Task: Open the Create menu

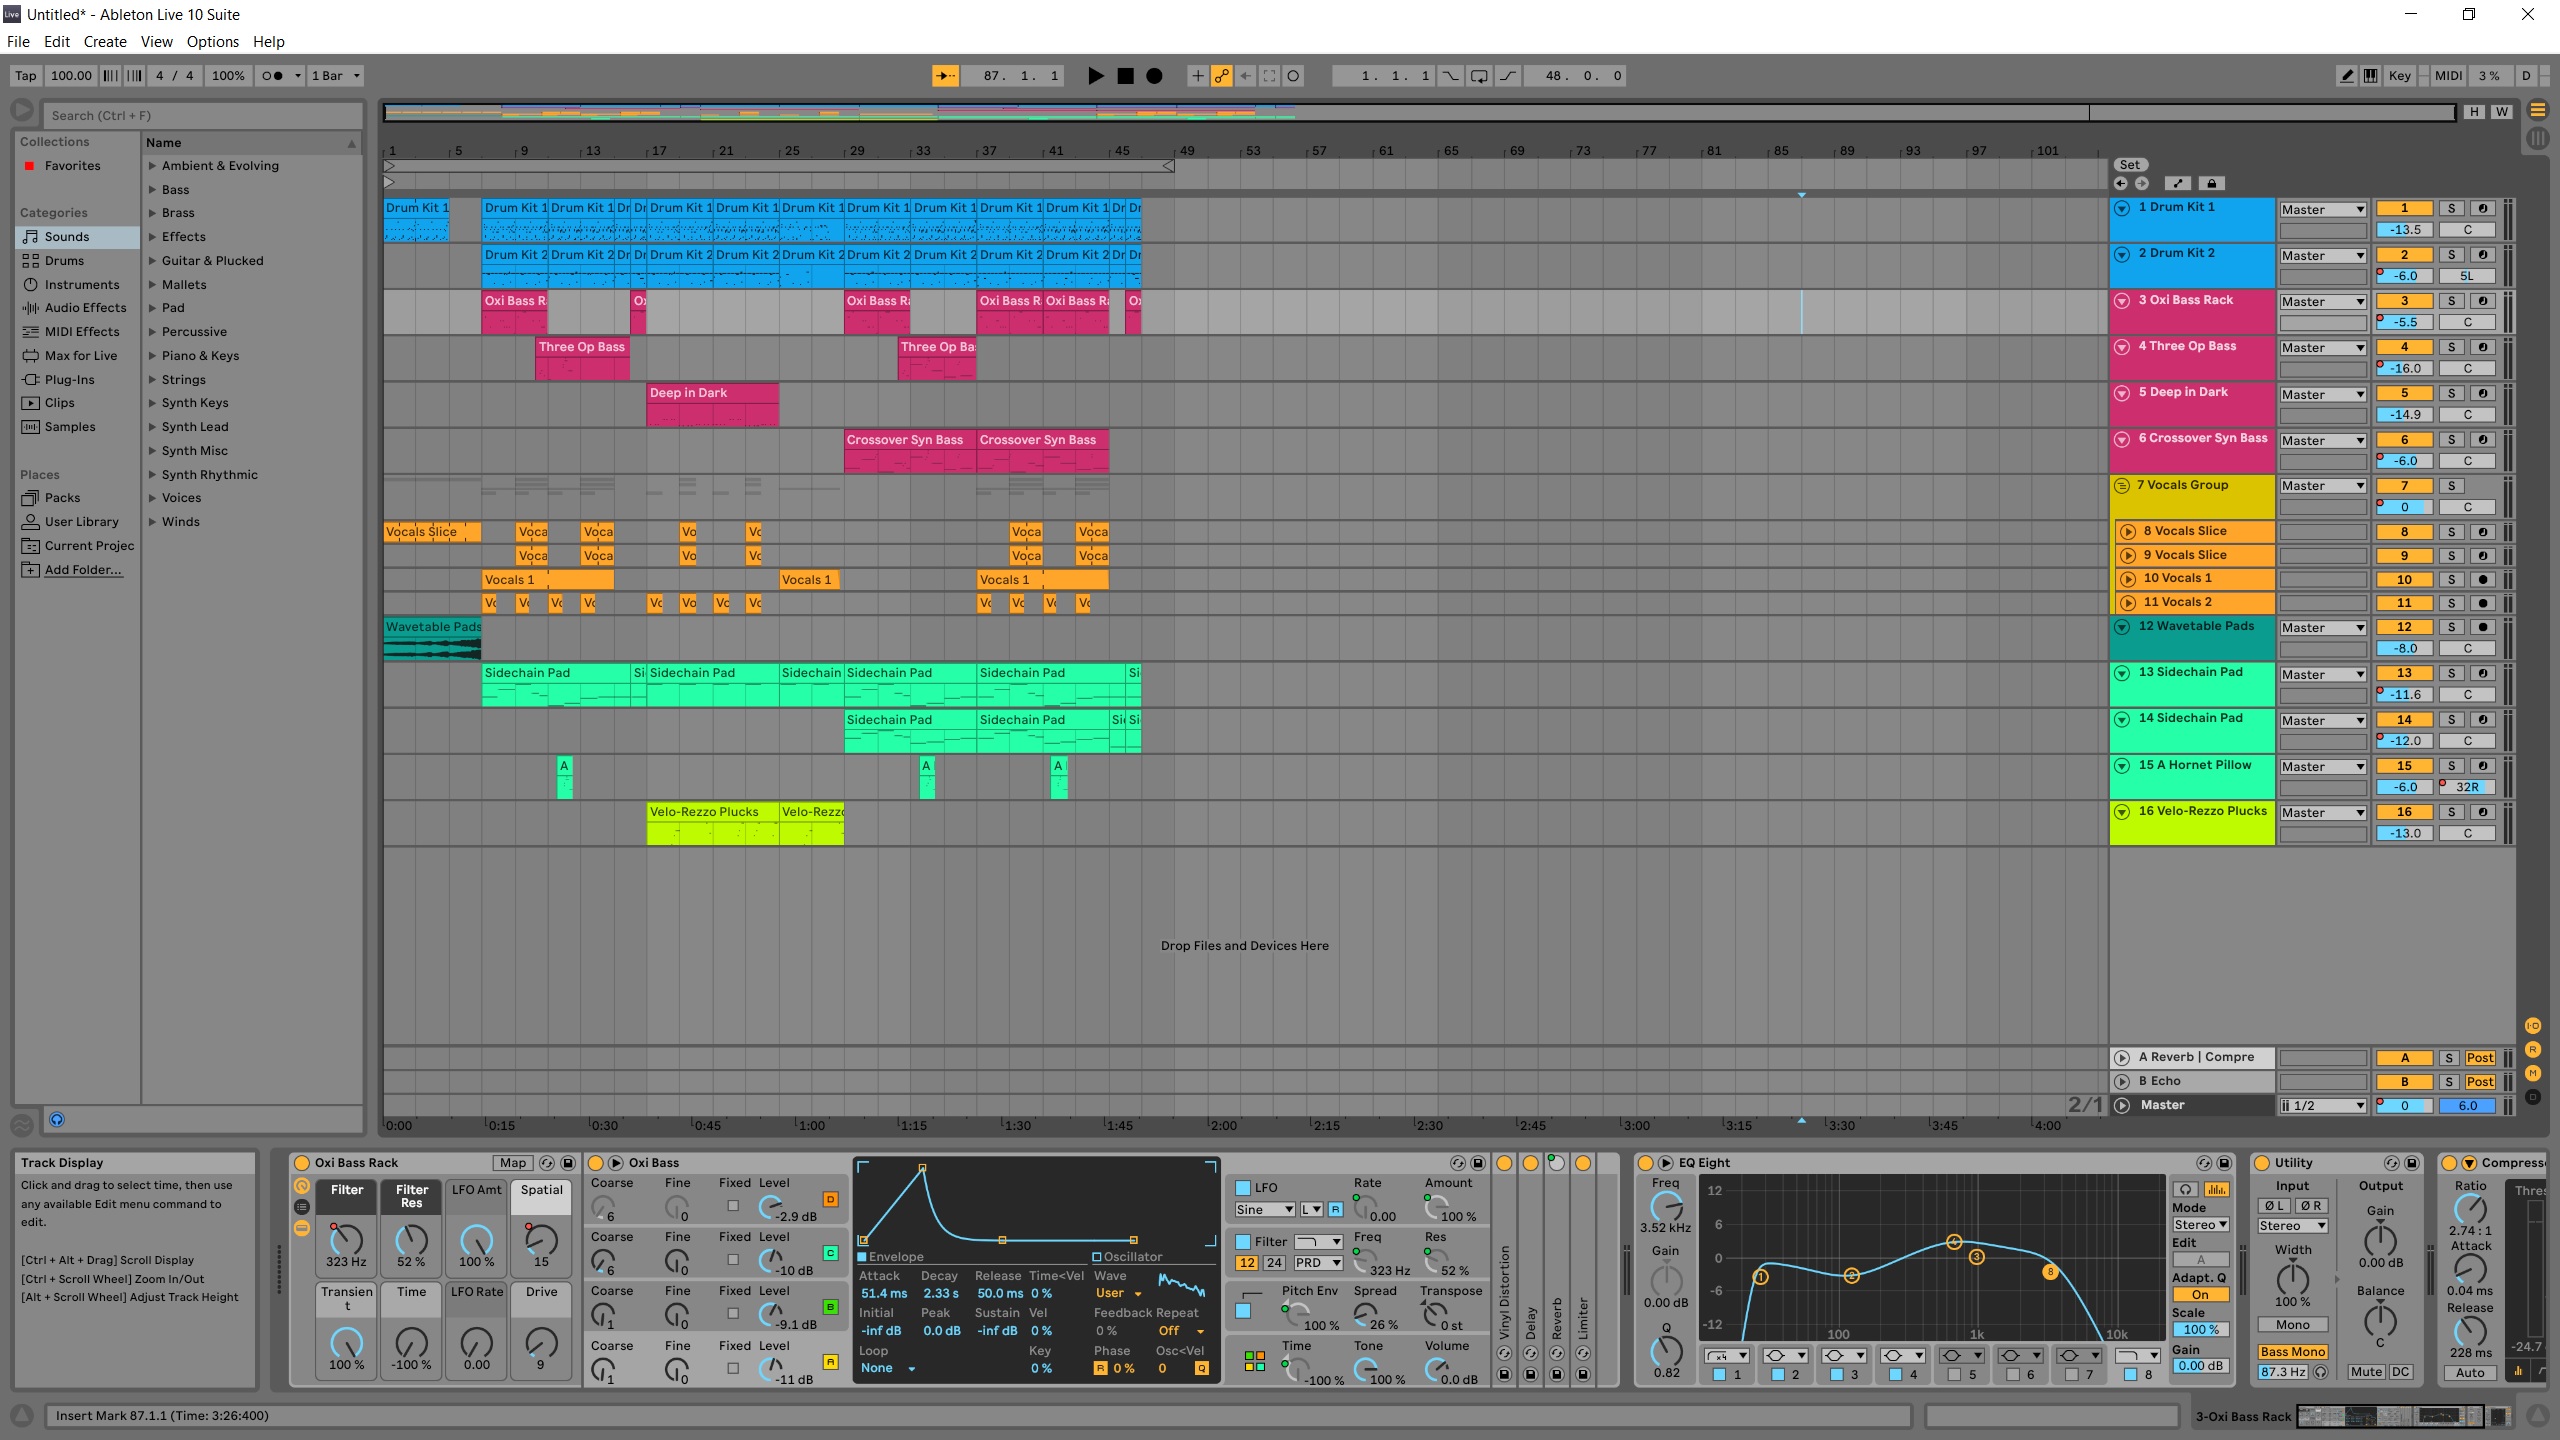Action: tap(105, 42)
